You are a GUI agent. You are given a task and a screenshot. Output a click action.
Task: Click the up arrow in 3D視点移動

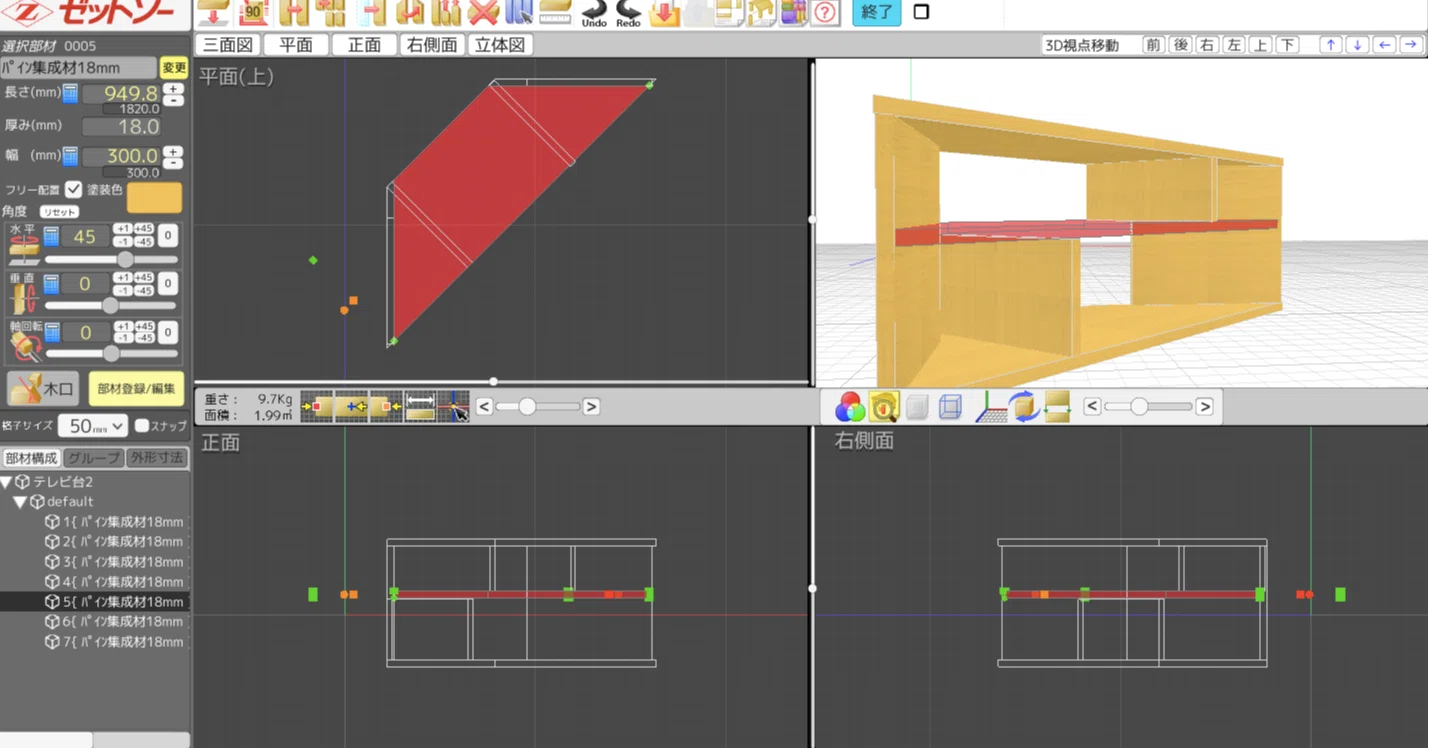pos(1330,45)
